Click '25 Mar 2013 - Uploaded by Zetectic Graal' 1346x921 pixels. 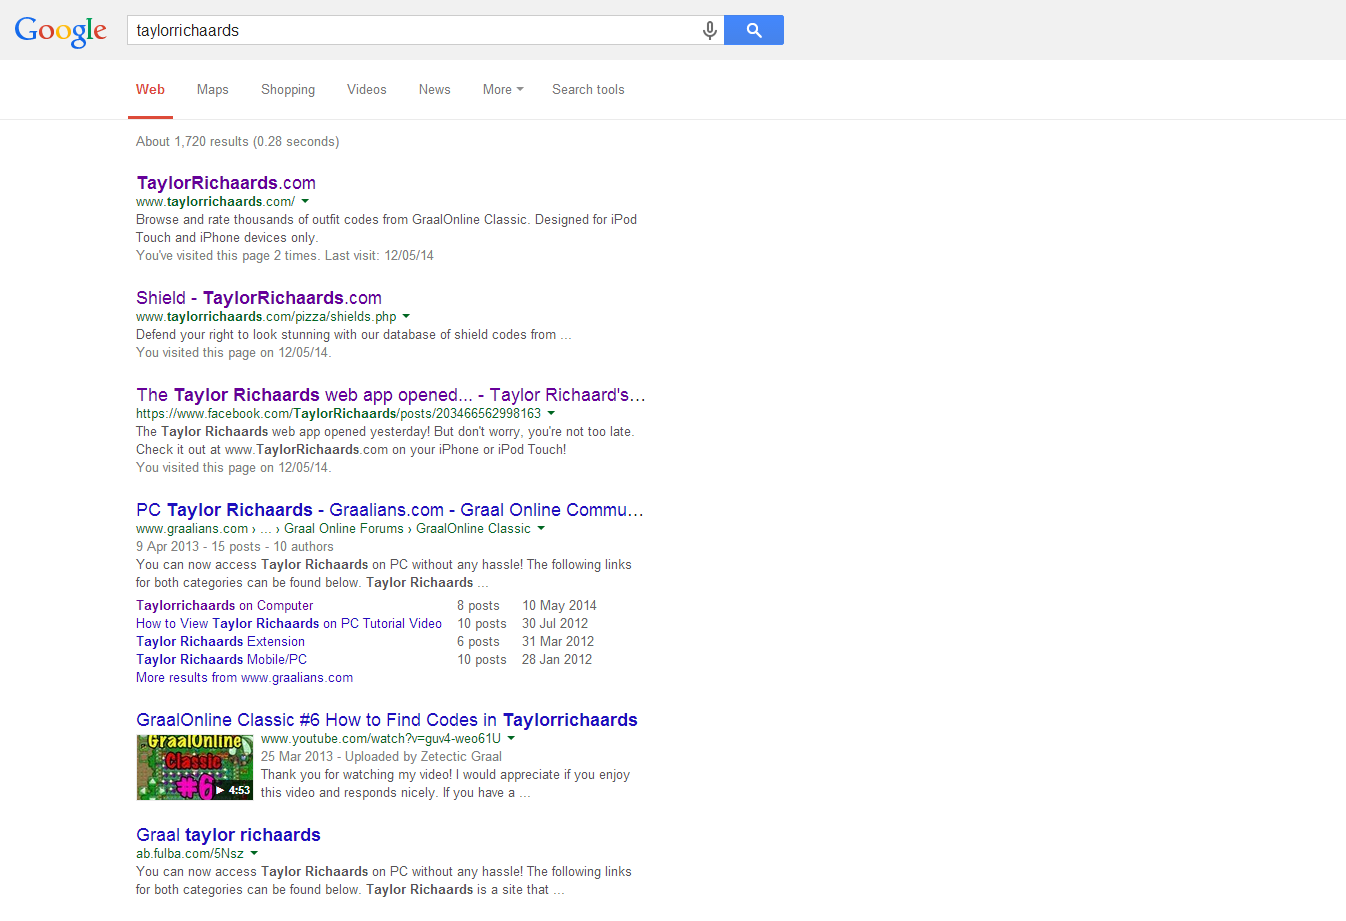(x=381, y=757)
